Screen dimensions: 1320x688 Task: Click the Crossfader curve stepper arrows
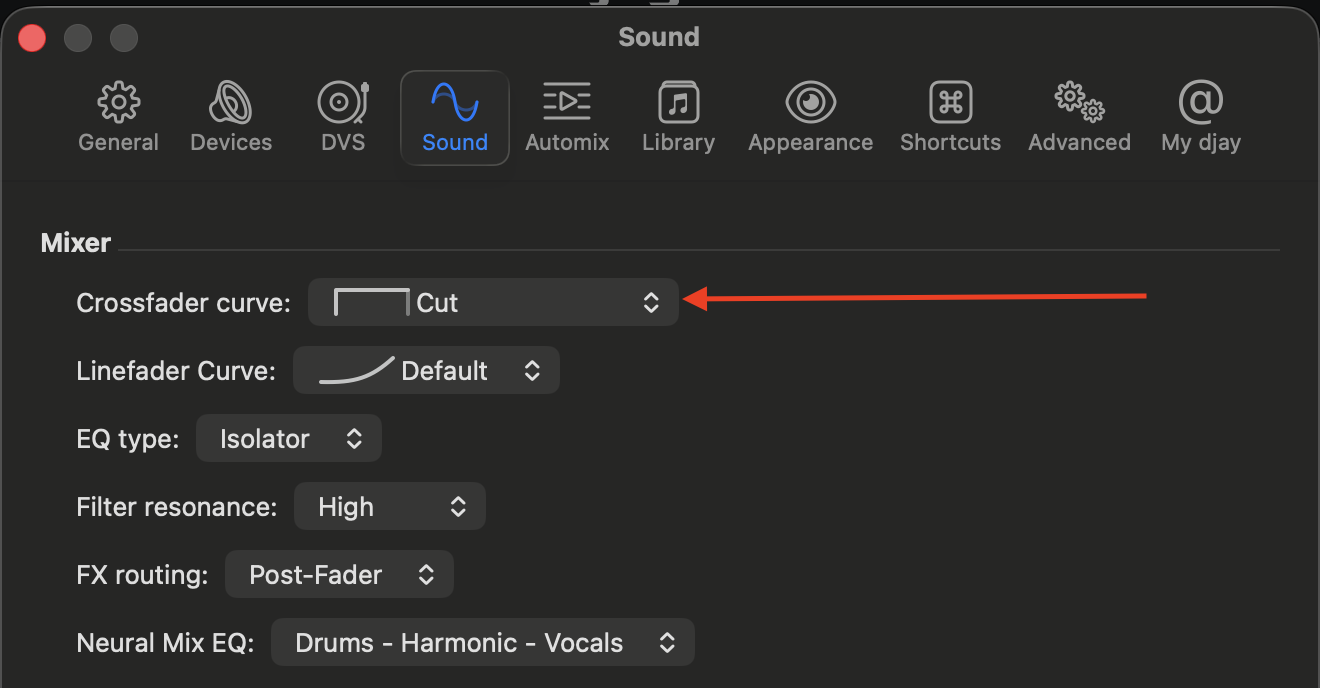coord(651,302)
